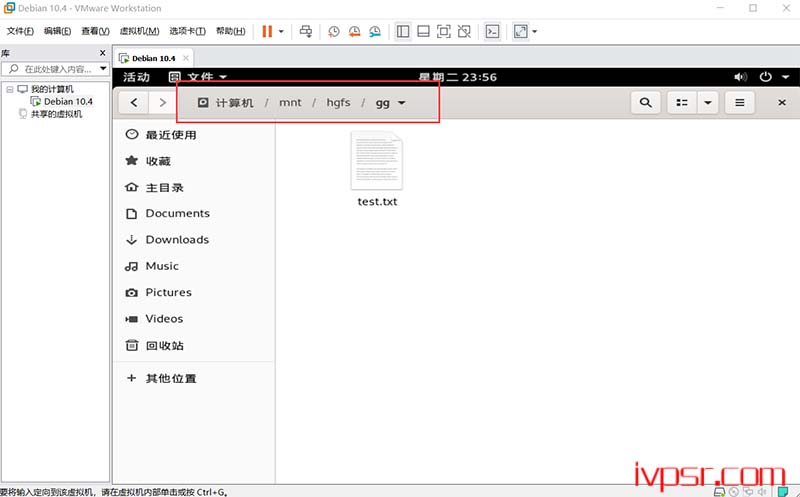The height and width of the screenshot is (497, 800).
Task: Open view options dropdown arrow
Action: 708,103
